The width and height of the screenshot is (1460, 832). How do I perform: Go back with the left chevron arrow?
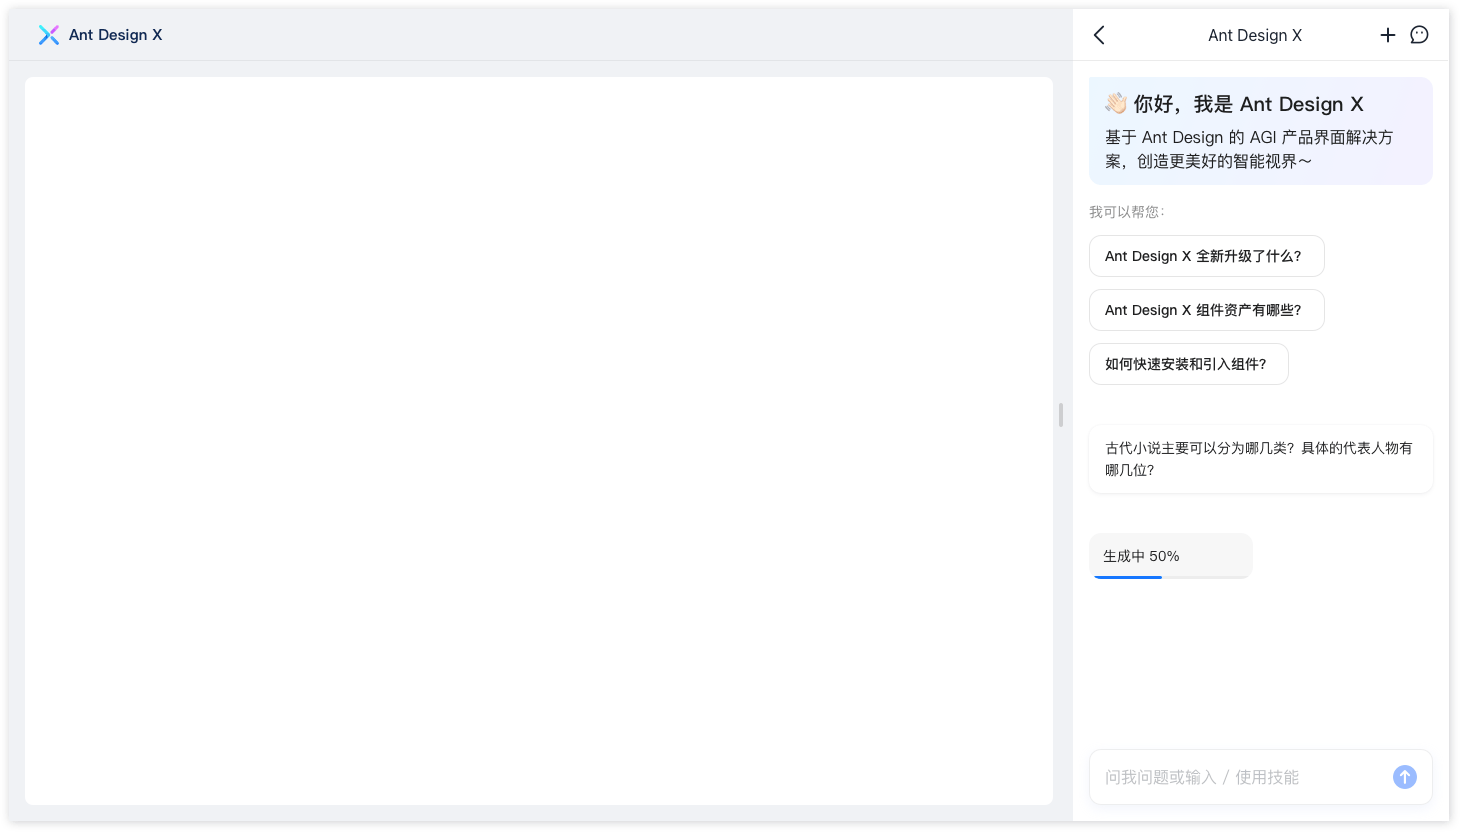point(1099,35)
